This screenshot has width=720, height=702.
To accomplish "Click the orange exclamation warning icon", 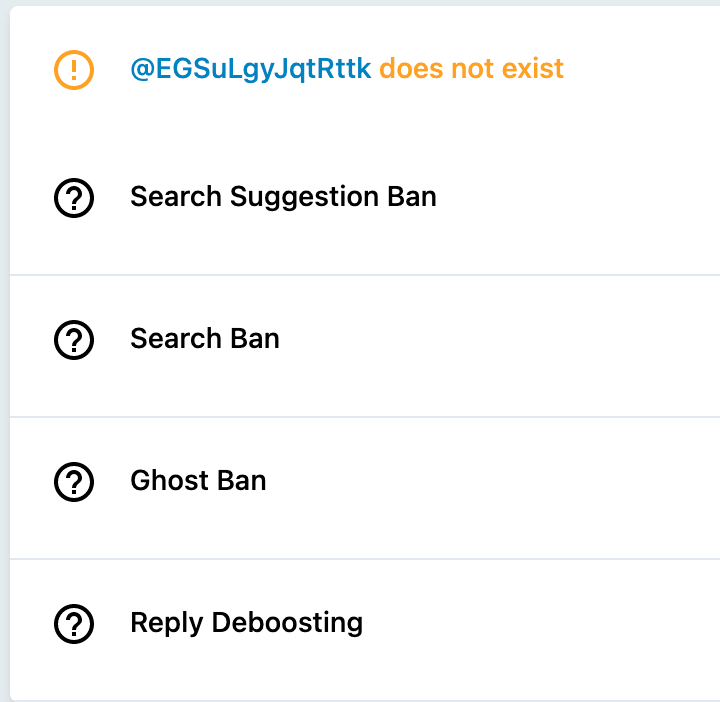I will [x=74, y=70].
